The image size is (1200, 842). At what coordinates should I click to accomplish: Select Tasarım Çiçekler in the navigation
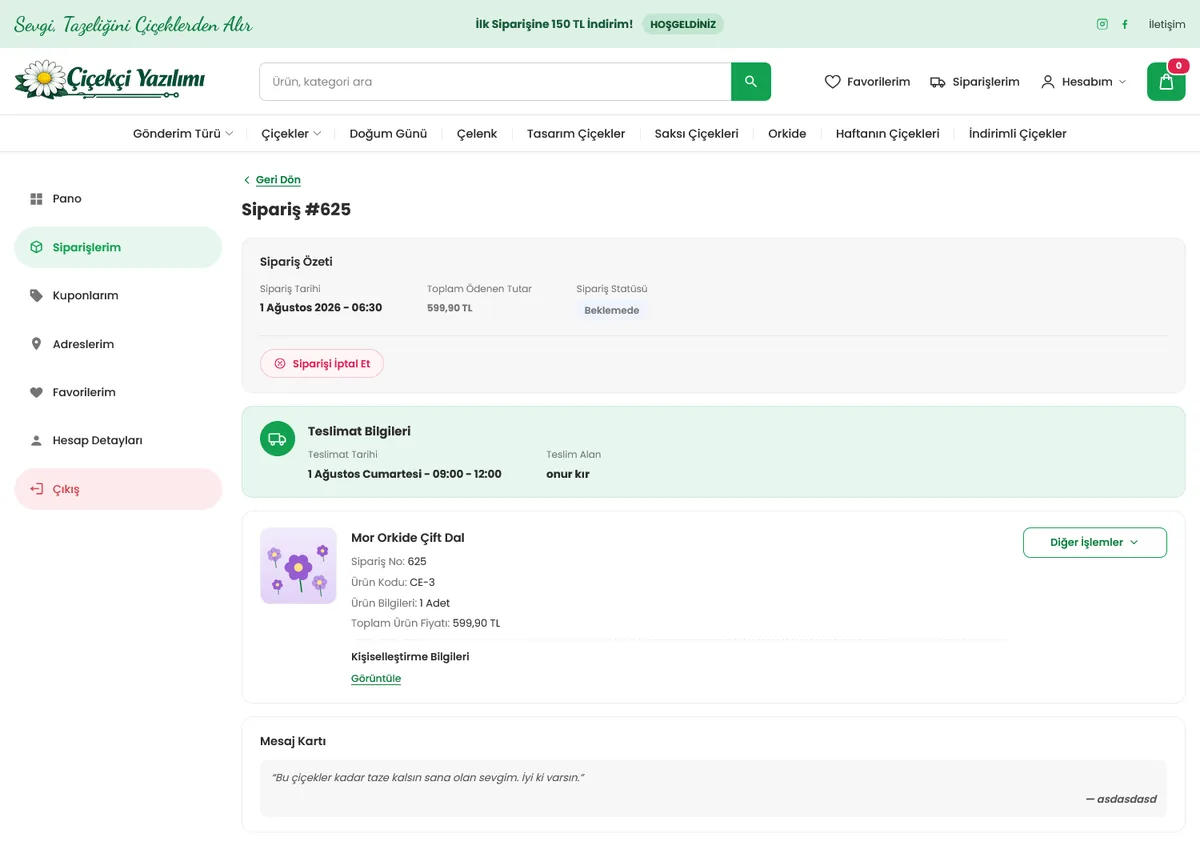tap(576, 133)
